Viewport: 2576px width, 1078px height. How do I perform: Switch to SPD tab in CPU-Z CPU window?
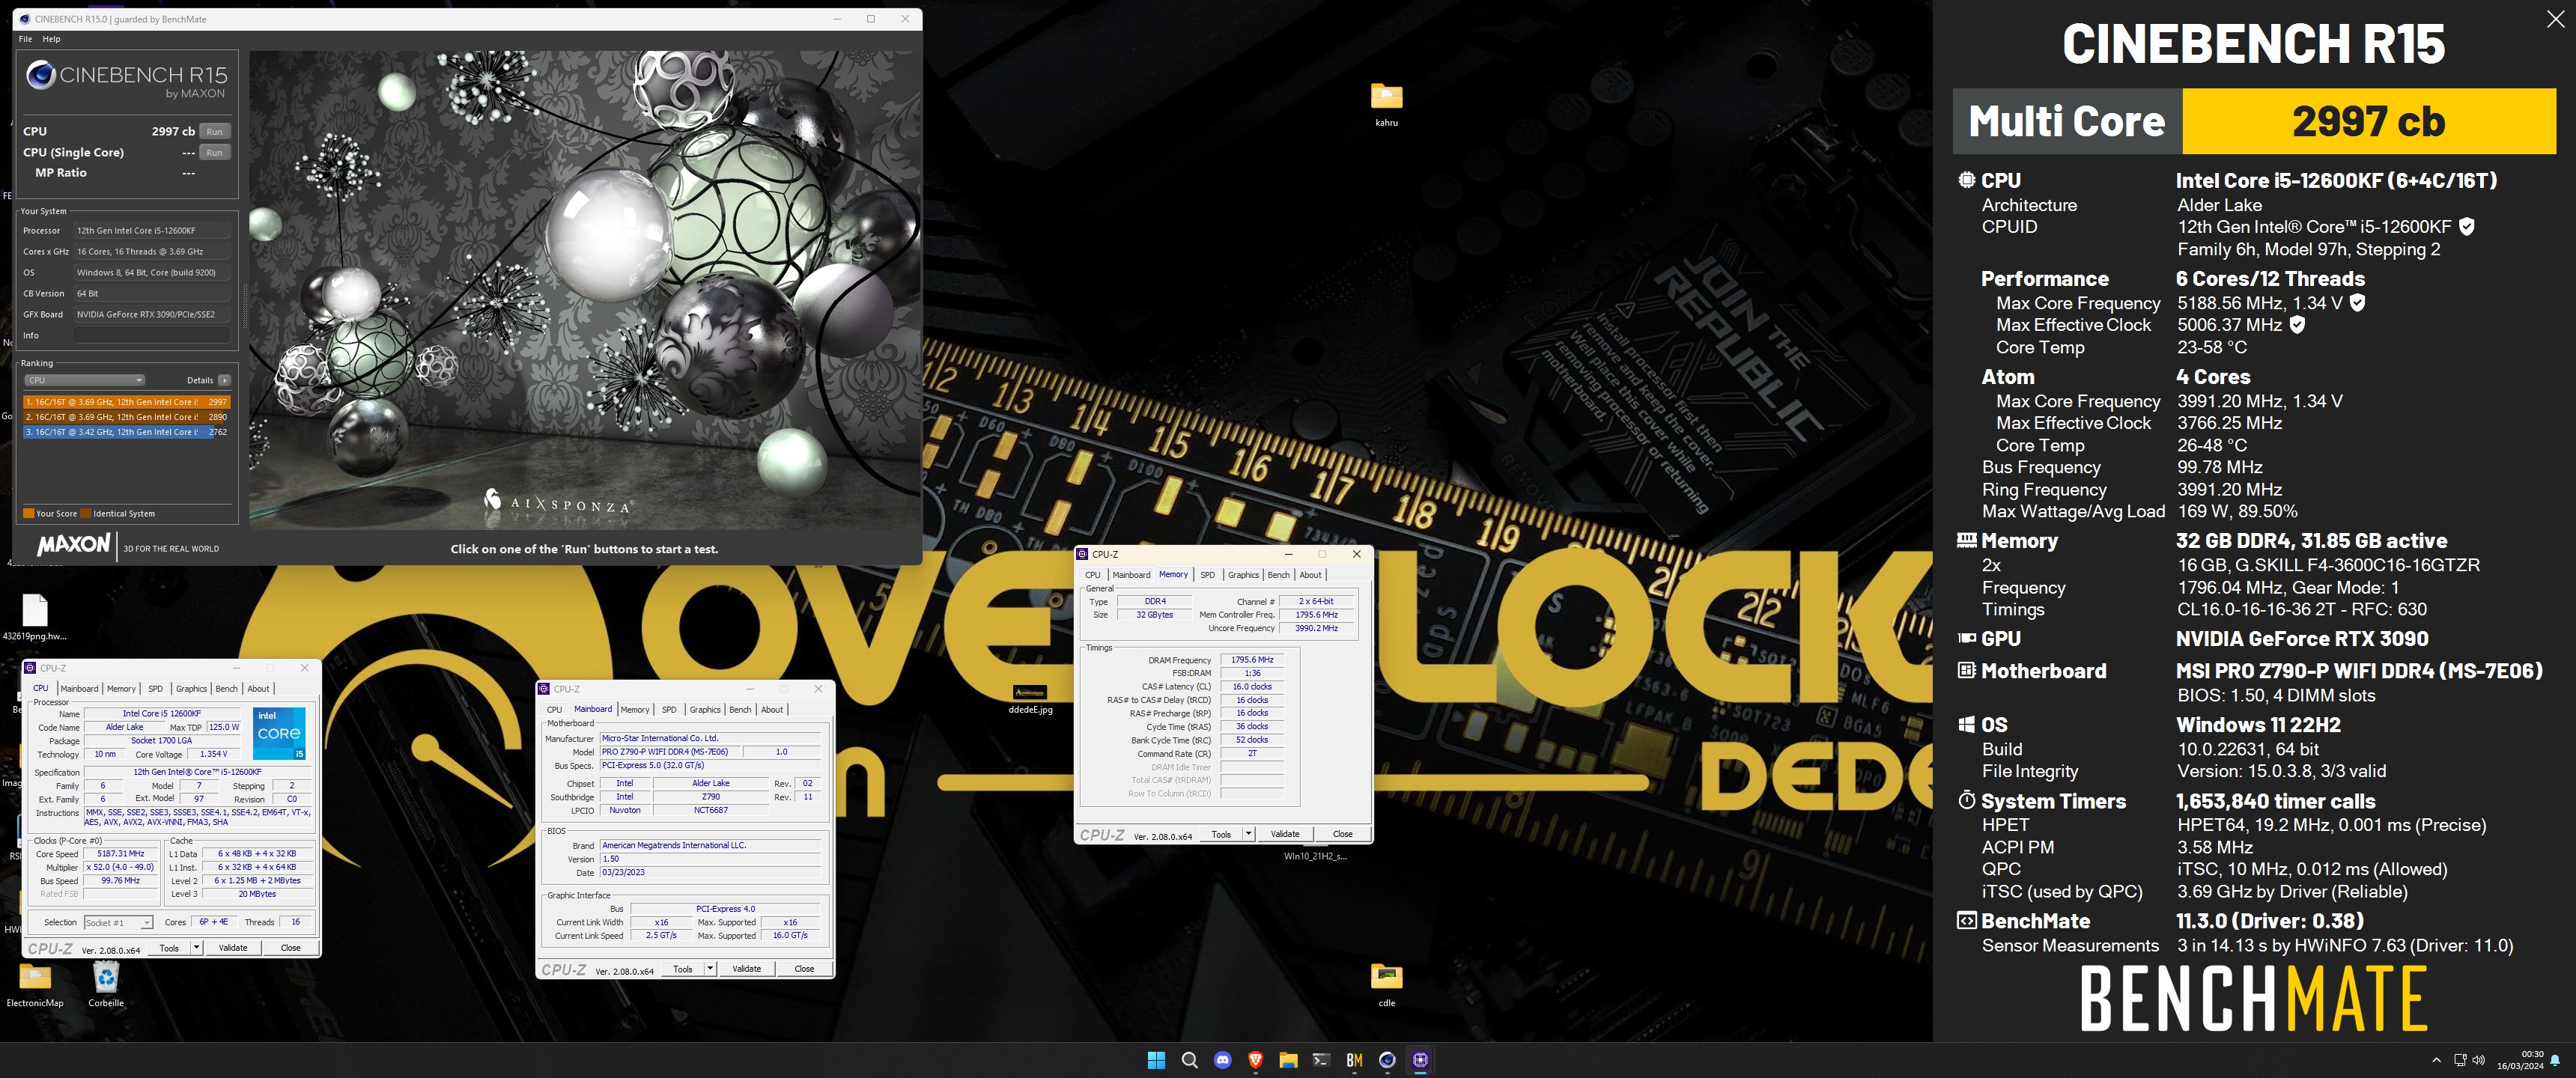(155, 689)
